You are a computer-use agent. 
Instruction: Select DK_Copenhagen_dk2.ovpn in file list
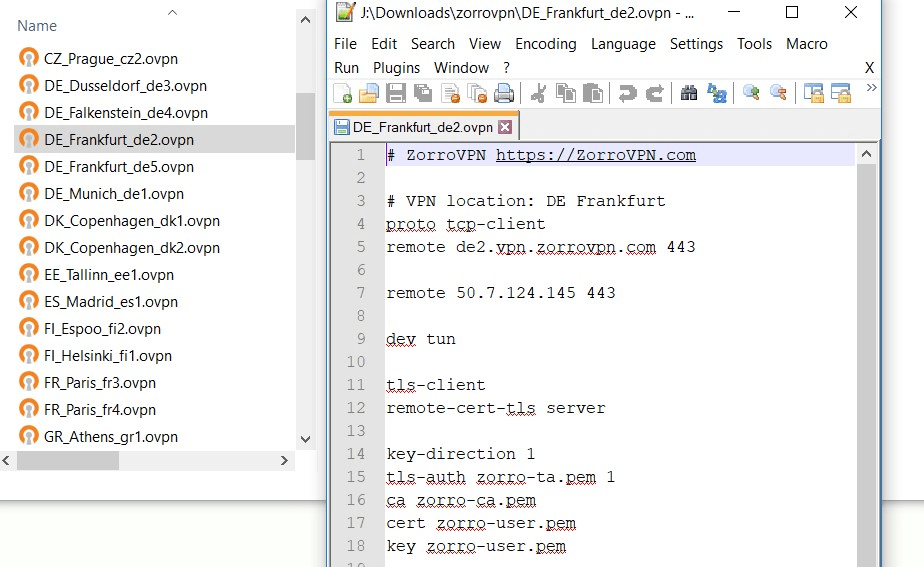tap(132, 248)
